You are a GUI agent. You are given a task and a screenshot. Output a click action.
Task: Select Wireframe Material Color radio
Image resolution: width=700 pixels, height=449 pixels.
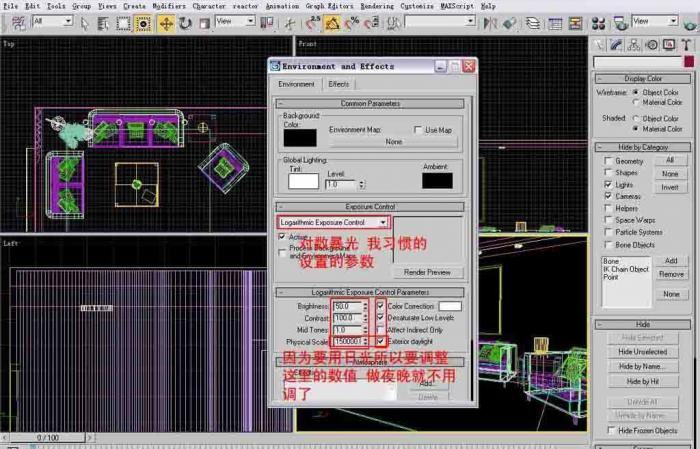pos(636,103)
